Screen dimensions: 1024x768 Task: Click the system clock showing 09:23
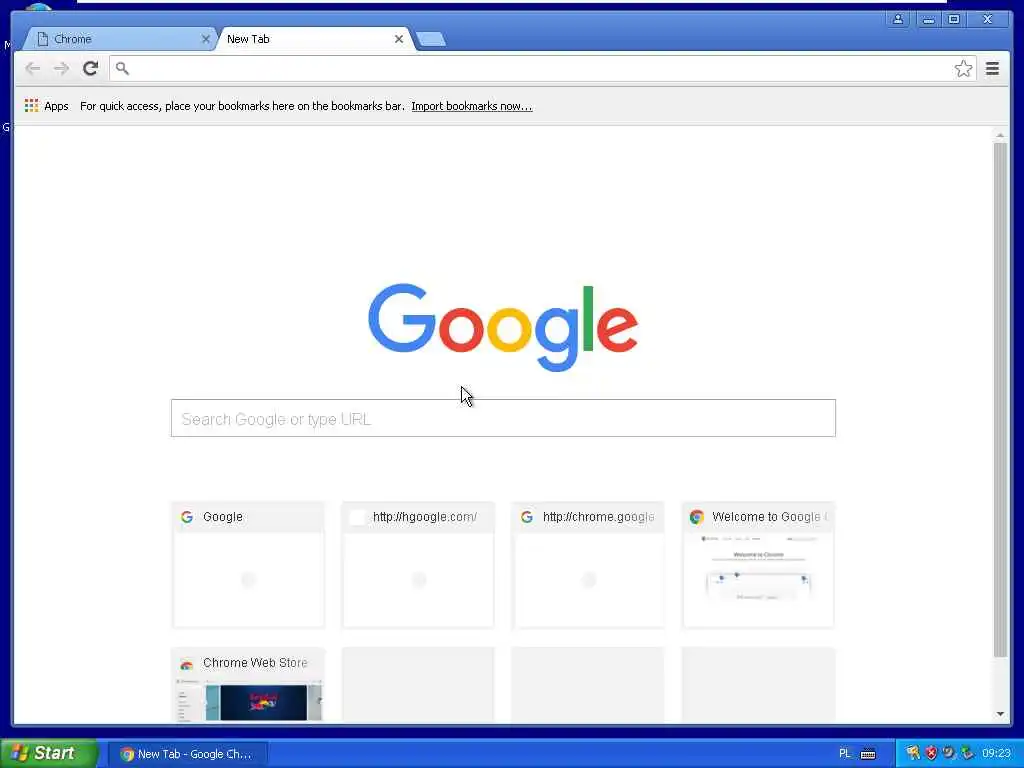click(x=996, y=754)
